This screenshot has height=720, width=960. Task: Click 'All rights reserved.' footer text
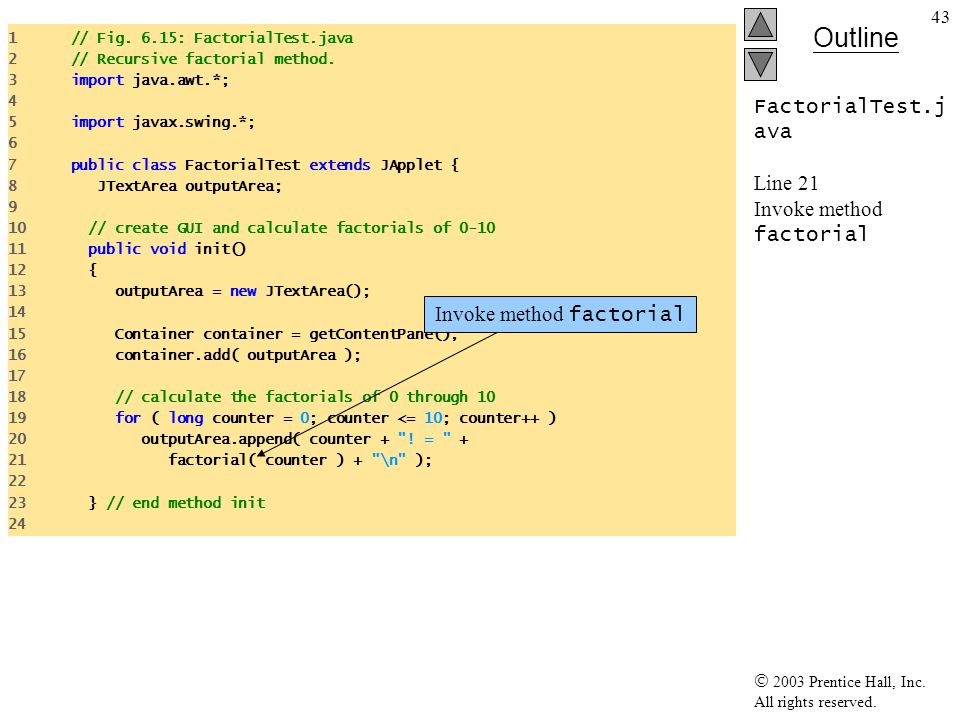814,702
